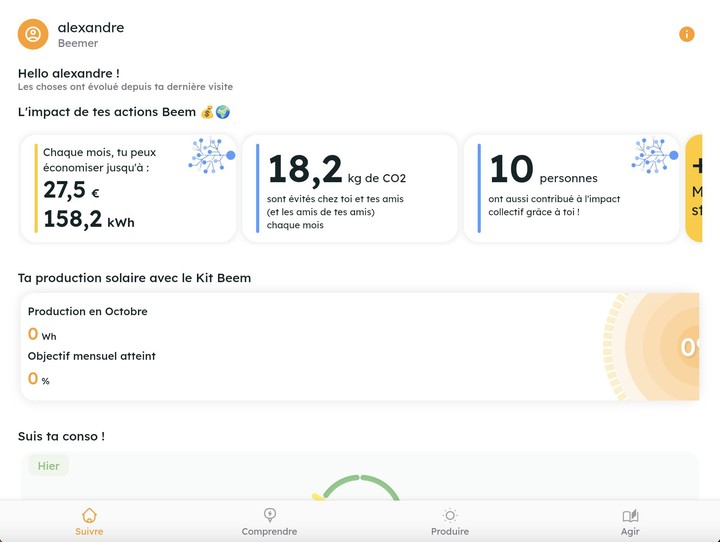The height and width of the screenshot is (542, 720).
Task: Tap the Agir book icon
Action: tap(630, 516)
